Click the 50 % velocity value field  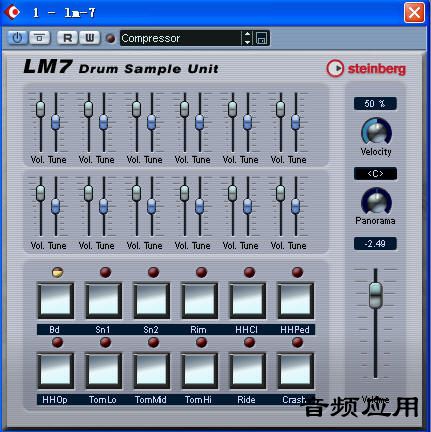[375, 104]
